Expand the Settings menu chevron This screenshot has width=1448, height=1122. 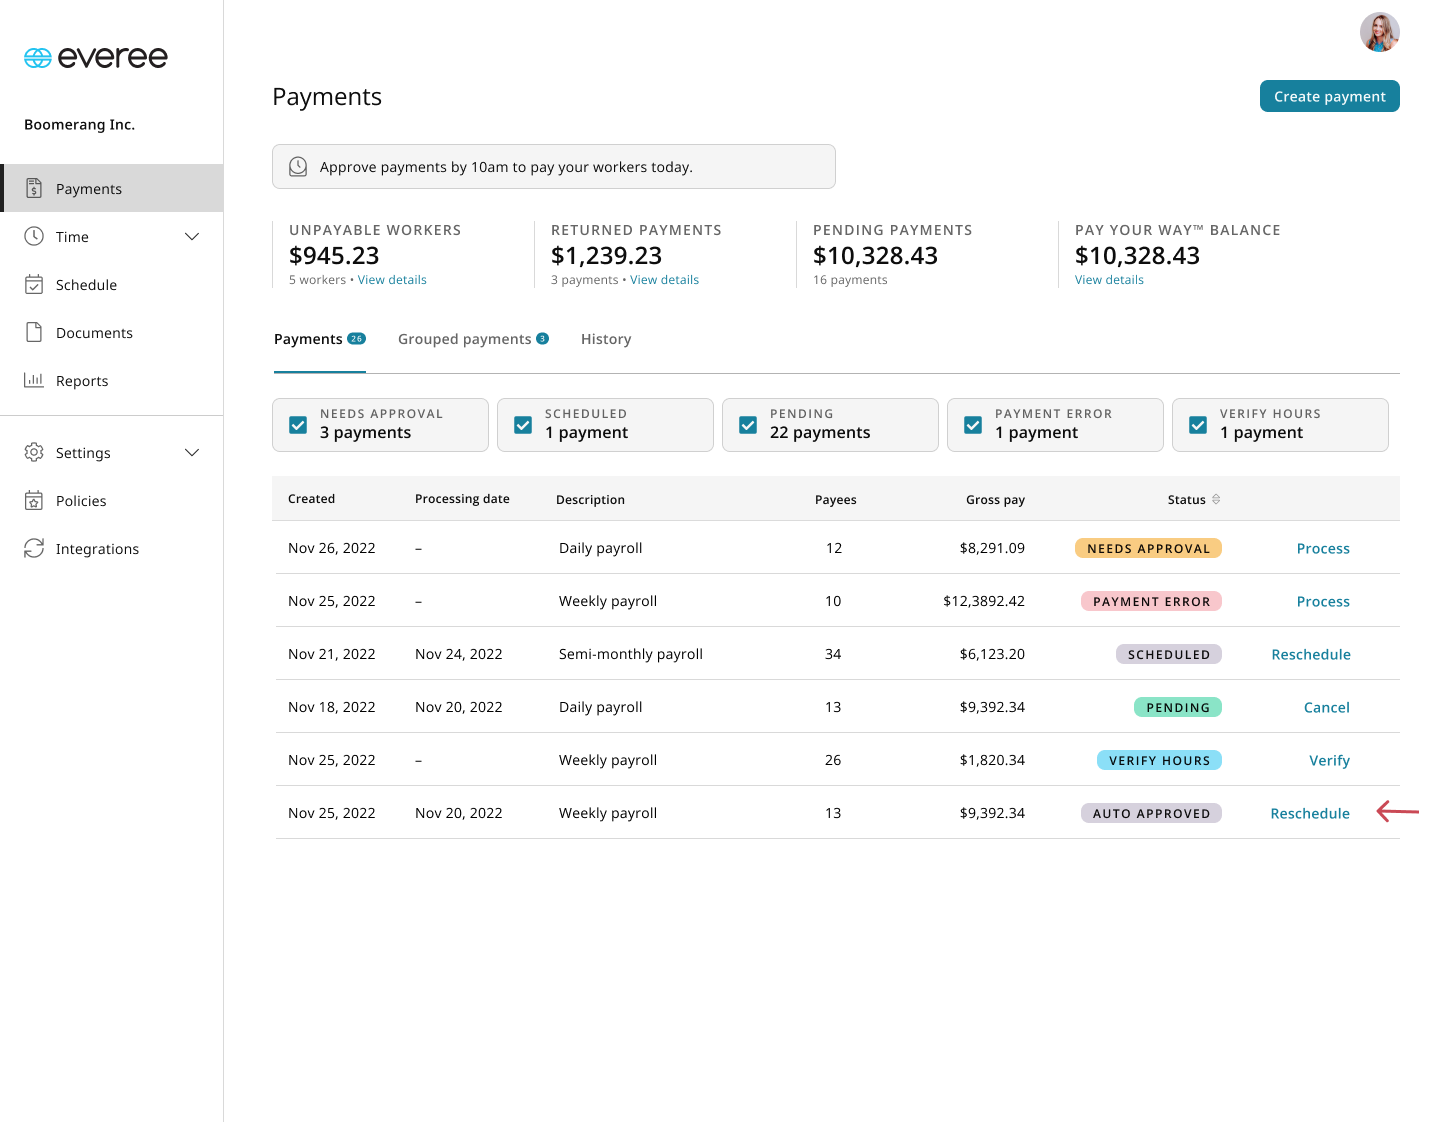(192, 452)
